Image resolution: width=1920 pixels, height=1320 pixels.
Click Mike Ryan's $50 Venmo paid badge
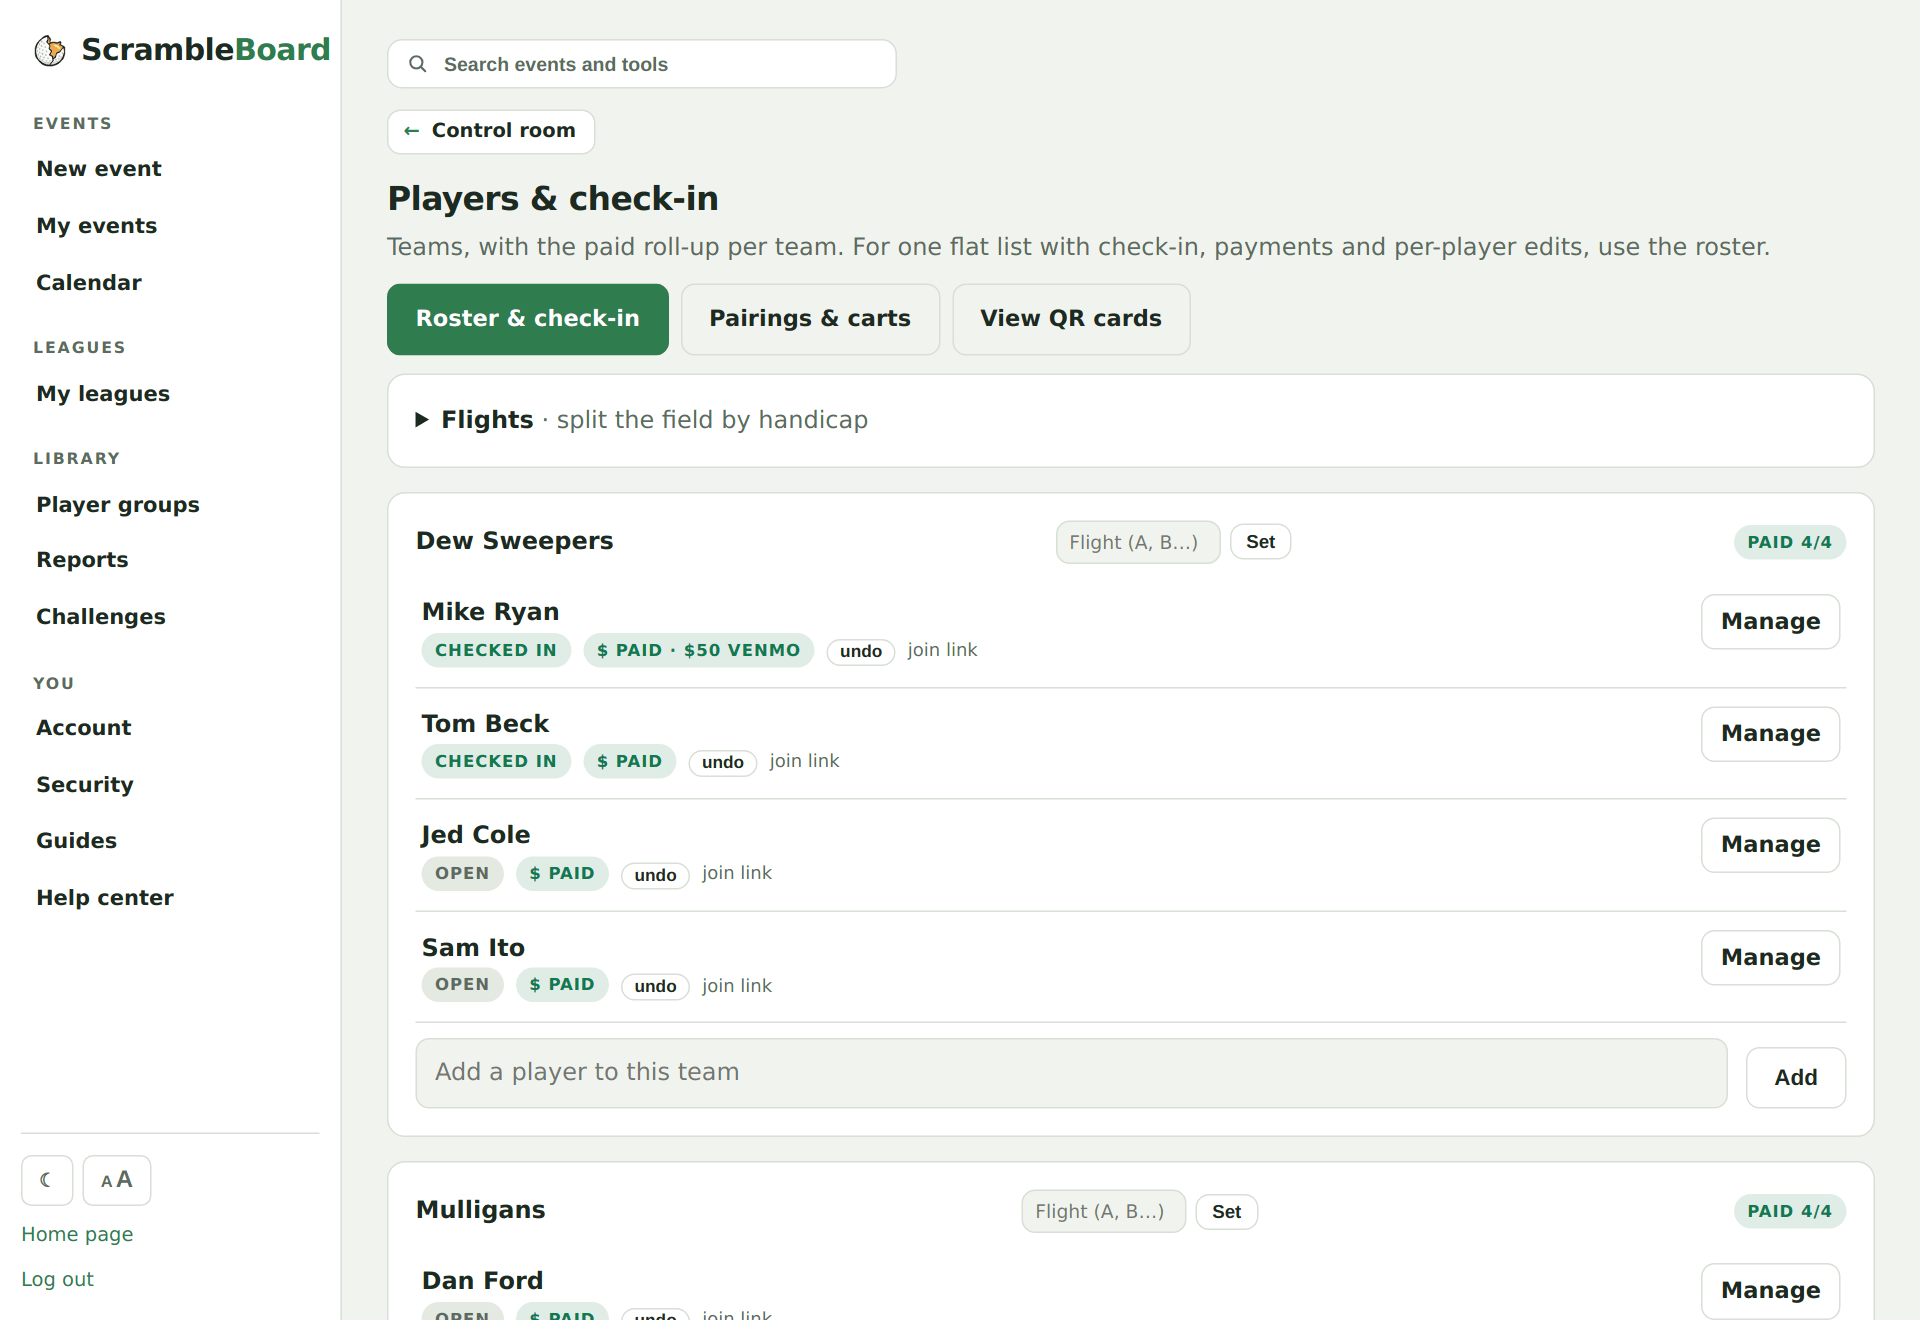coord(699,650)
